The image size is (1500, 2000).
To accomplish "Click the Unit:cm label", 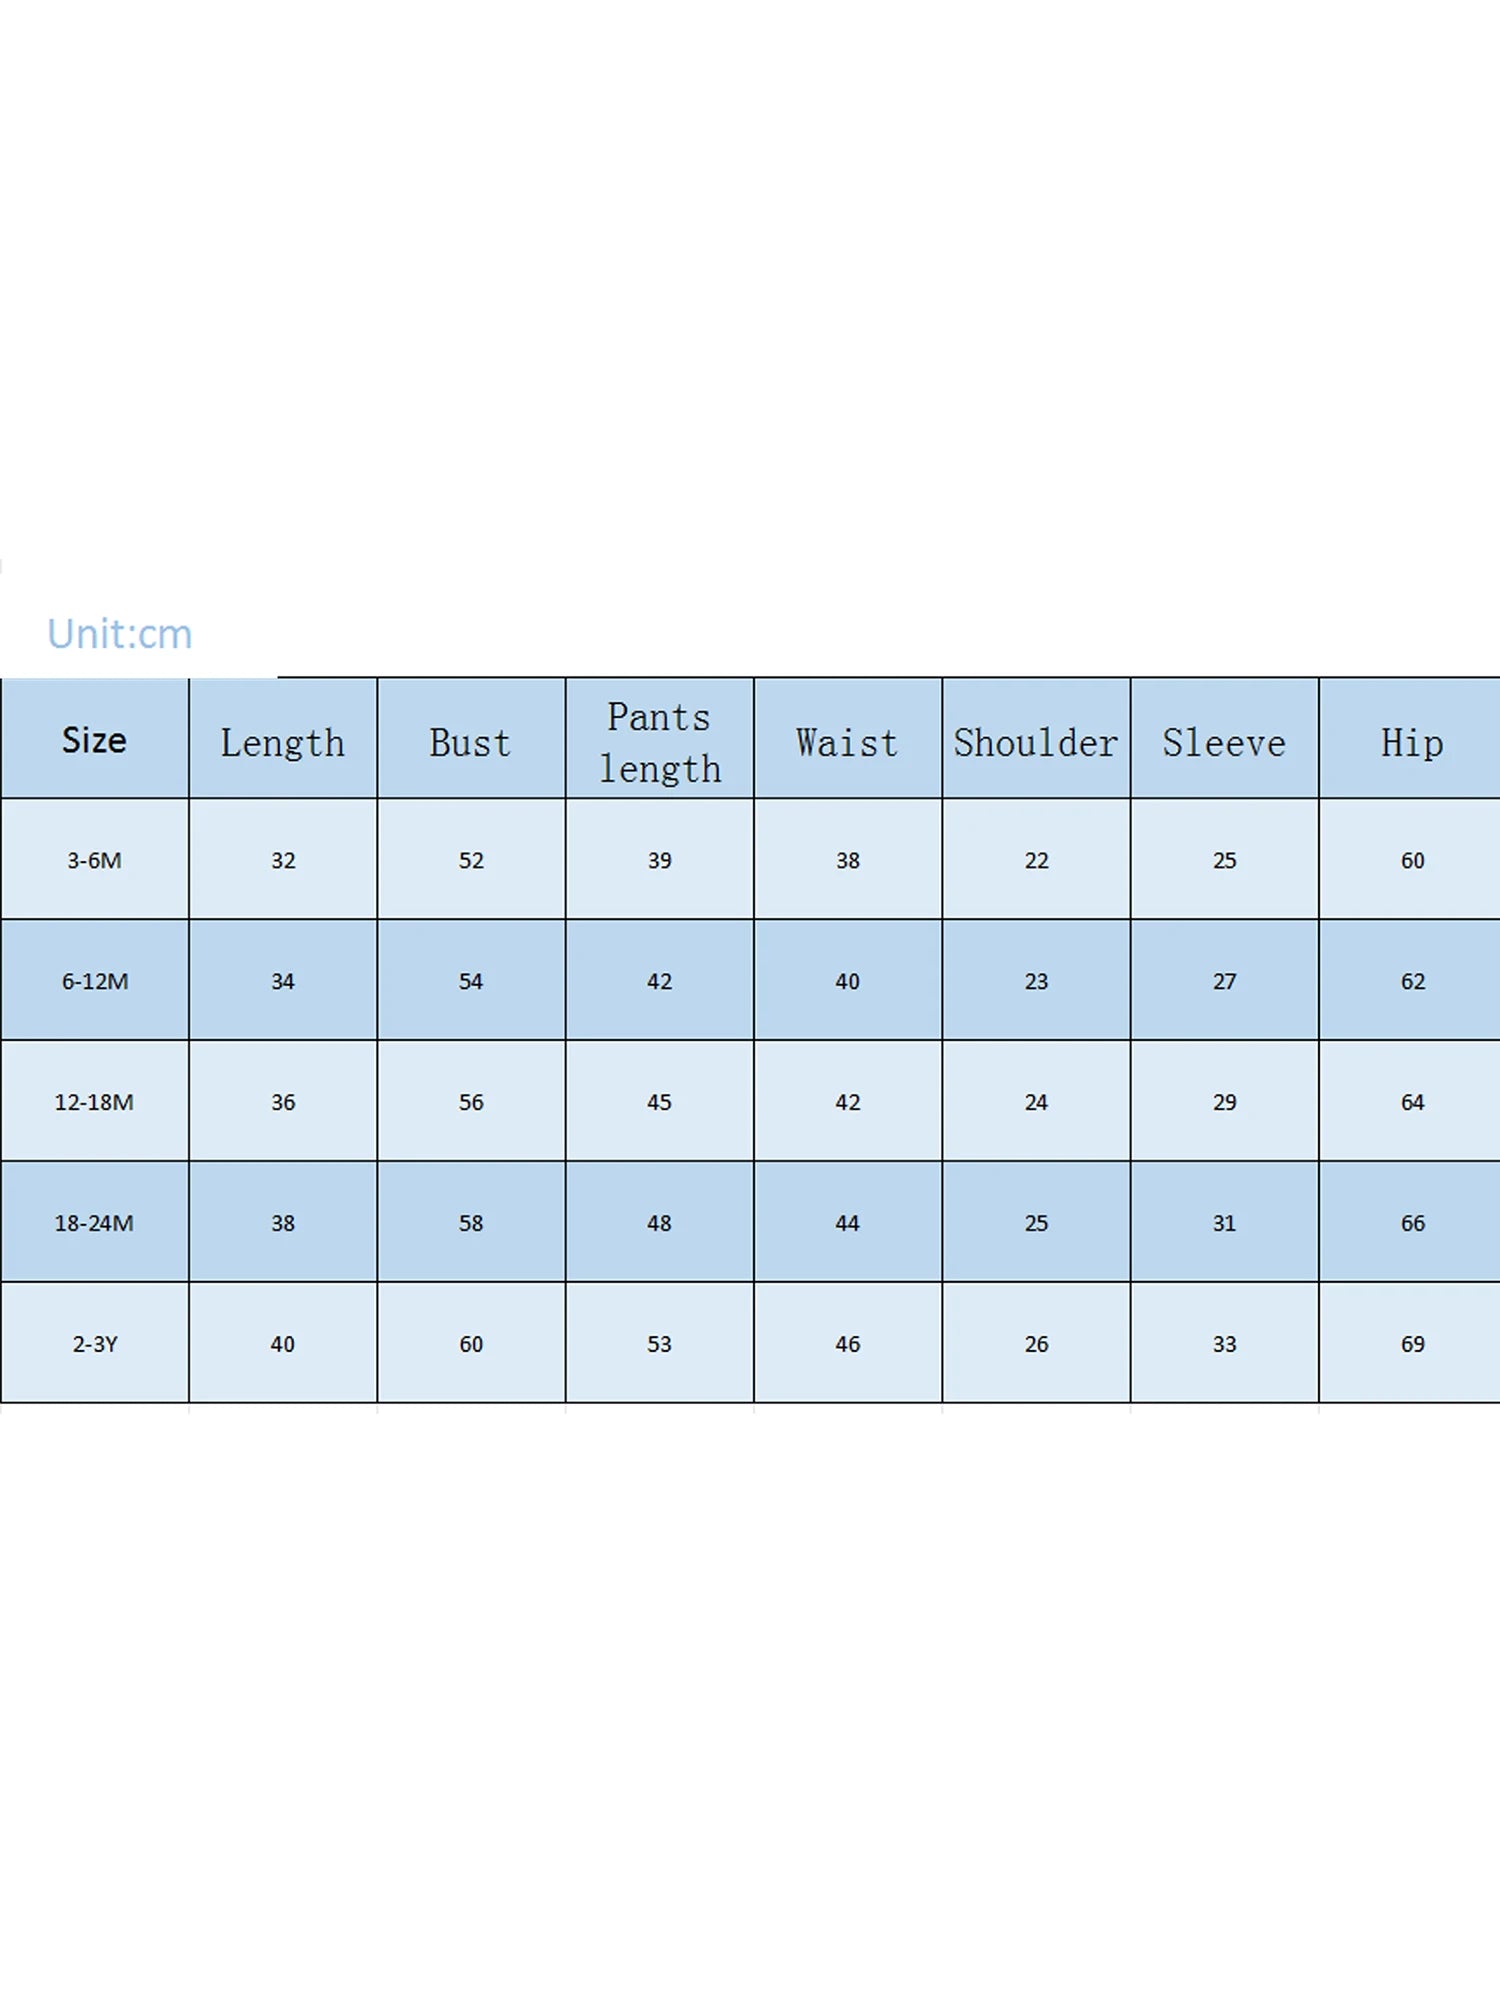I will (120, 634).
